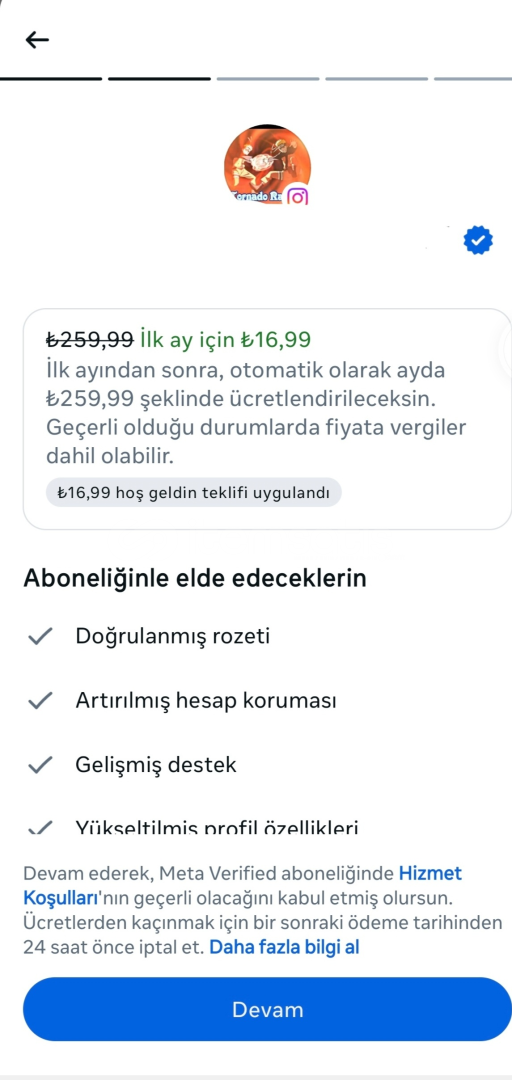Tap checkmark beside Yükseltilmiş profil özellikleri
This screenshot has height=1080, width=512.
click(40, 828)
